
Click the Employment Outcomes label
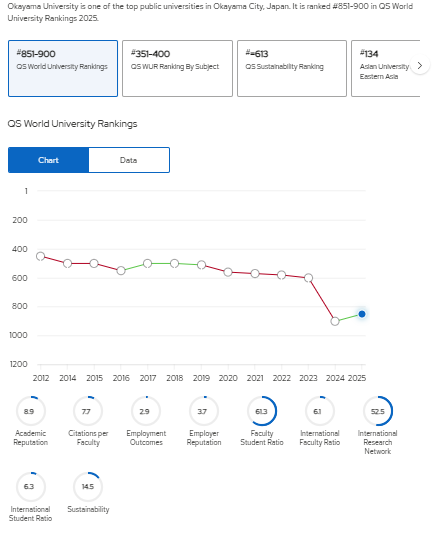(146, 438)
